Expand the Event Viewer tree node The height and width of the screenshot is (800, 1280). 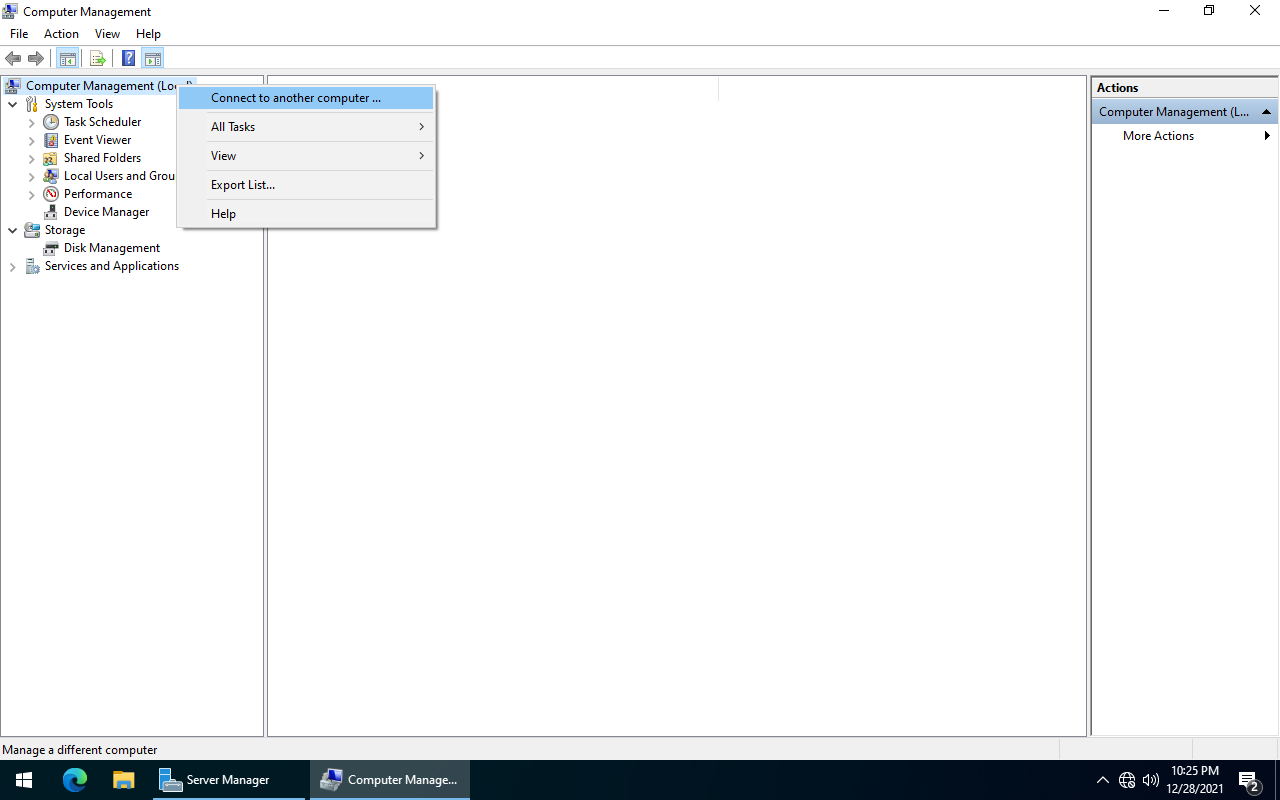[x=31, y=140]
